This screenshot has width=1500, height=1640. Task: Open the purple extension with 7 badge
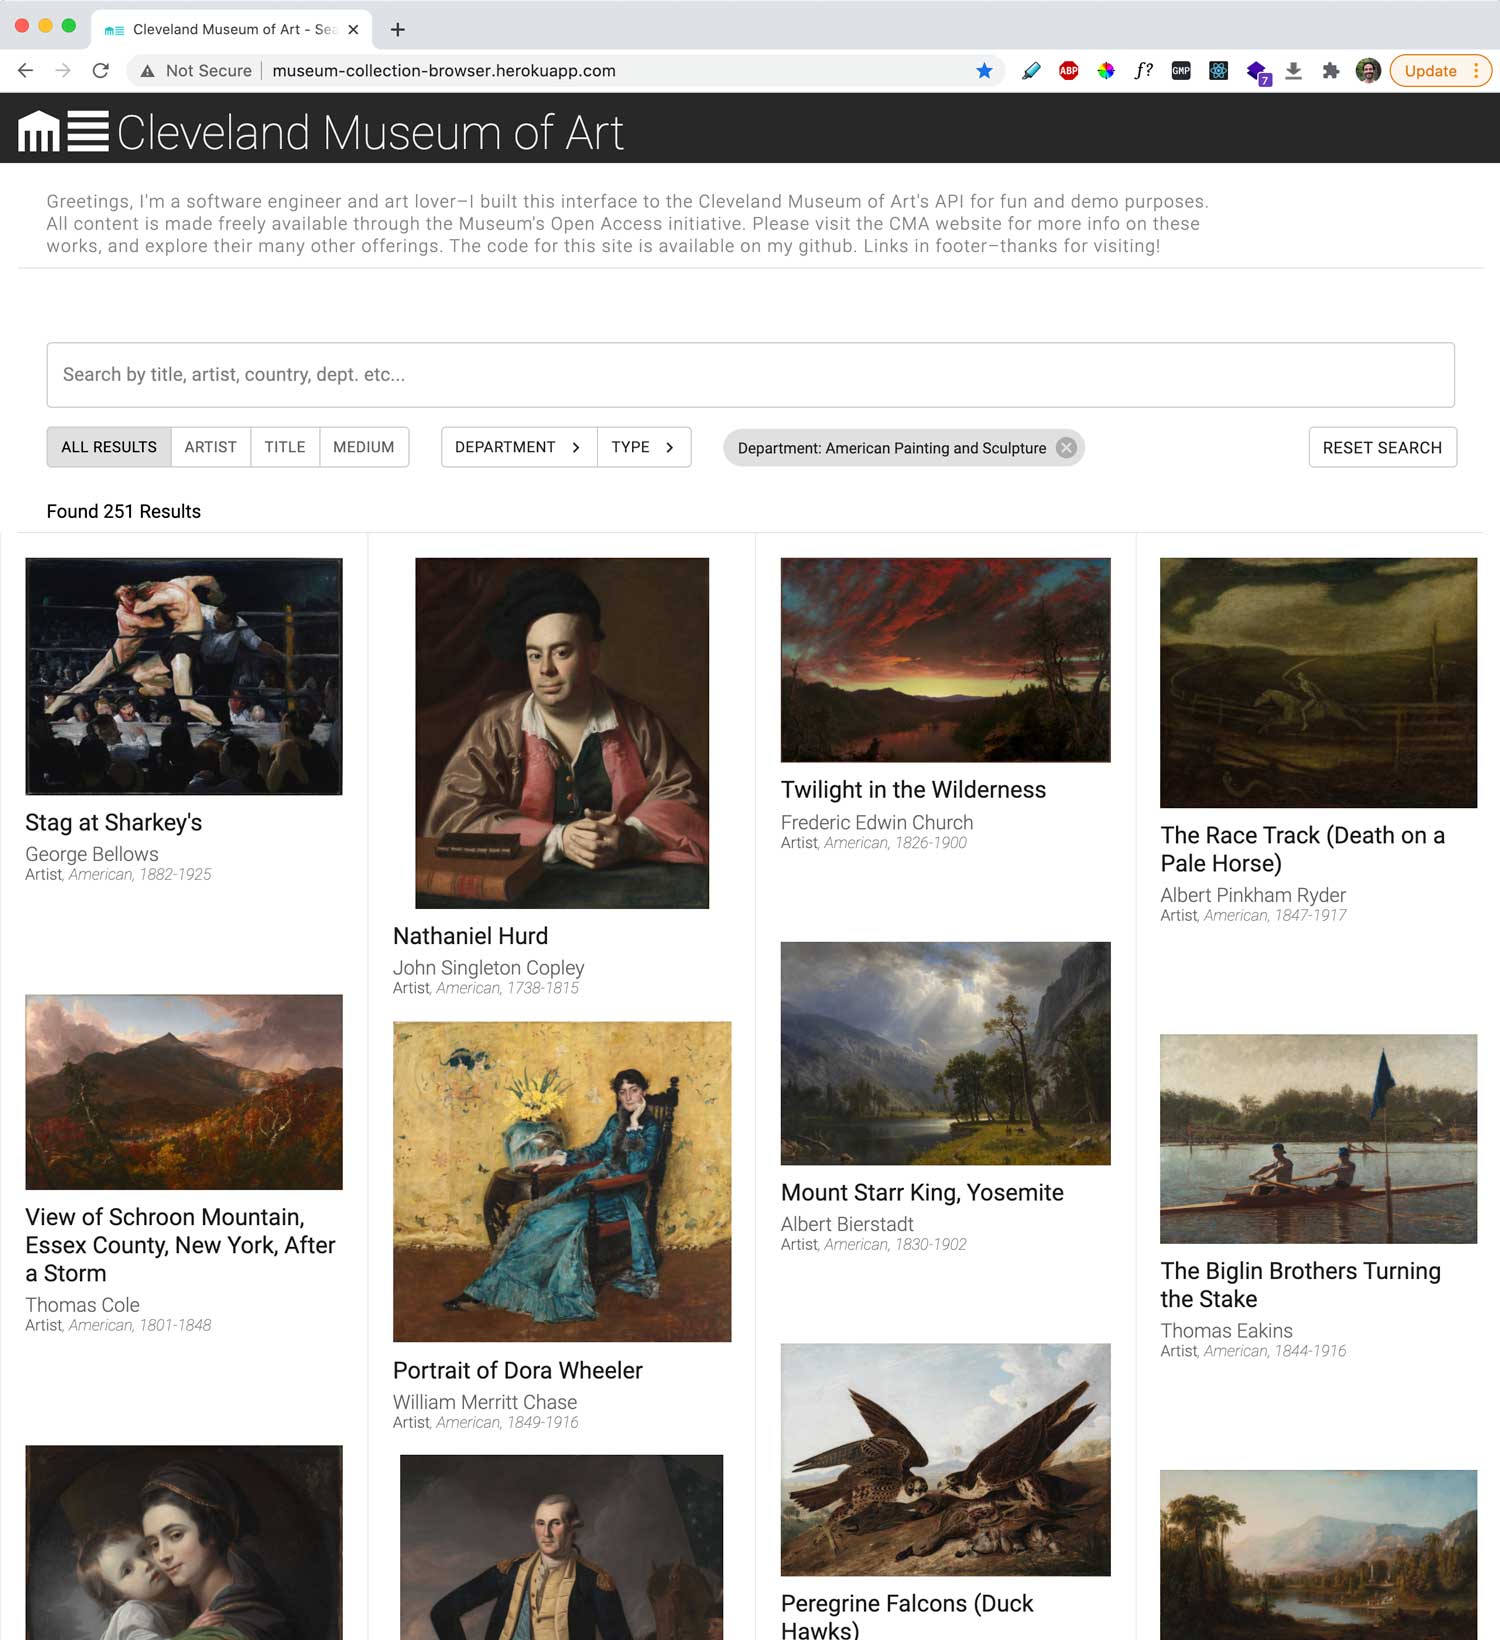(x=1258, y=72)
